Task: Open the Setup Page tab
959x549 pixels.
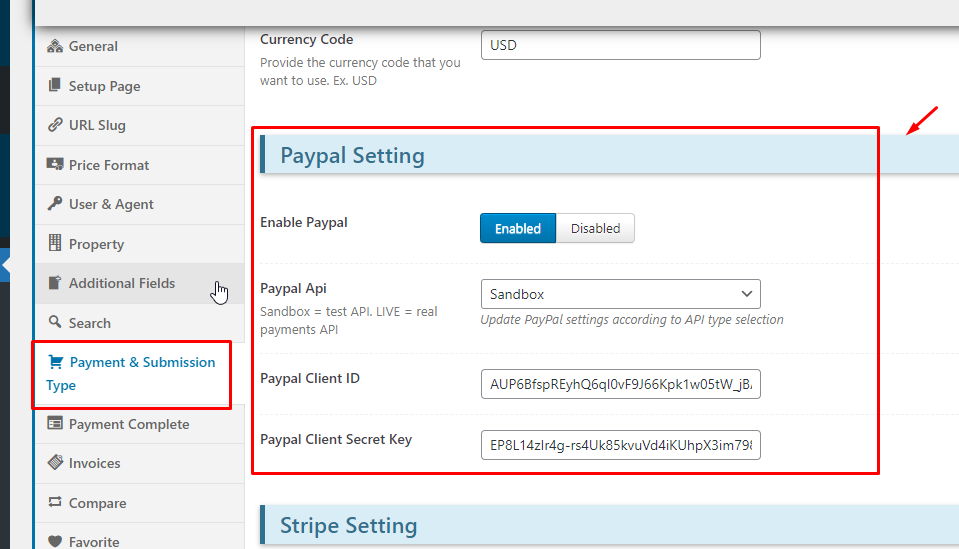Action: [139, 86]
